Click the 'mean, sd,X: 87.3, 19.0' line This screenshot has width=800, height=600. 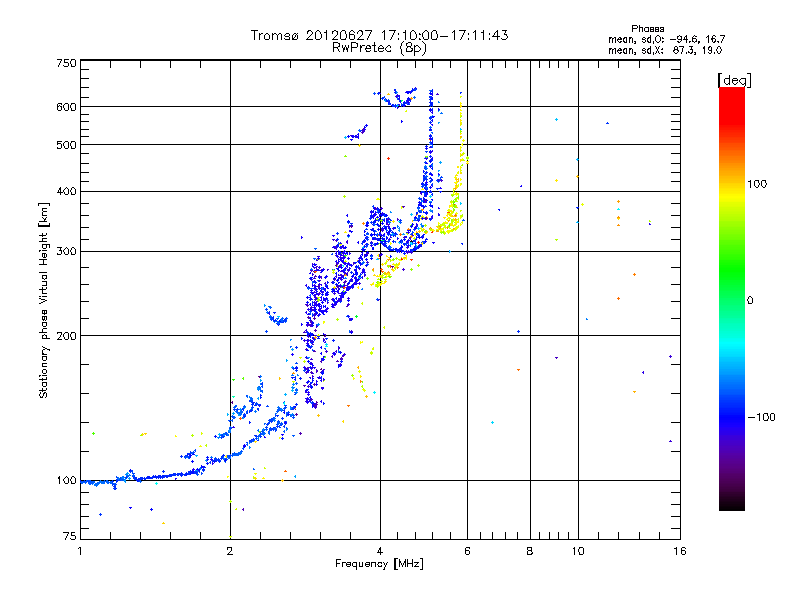click(665, 50)
